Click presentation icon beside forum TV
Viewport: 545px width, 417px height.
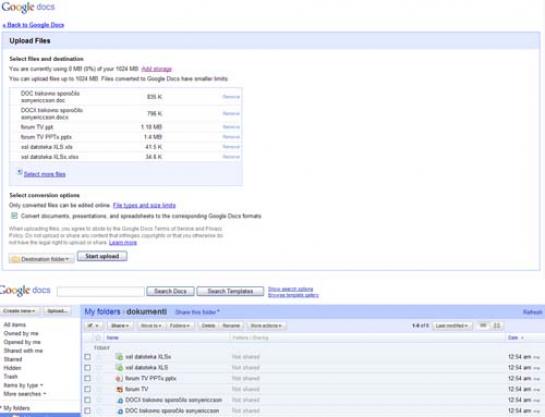pos(119,389)
